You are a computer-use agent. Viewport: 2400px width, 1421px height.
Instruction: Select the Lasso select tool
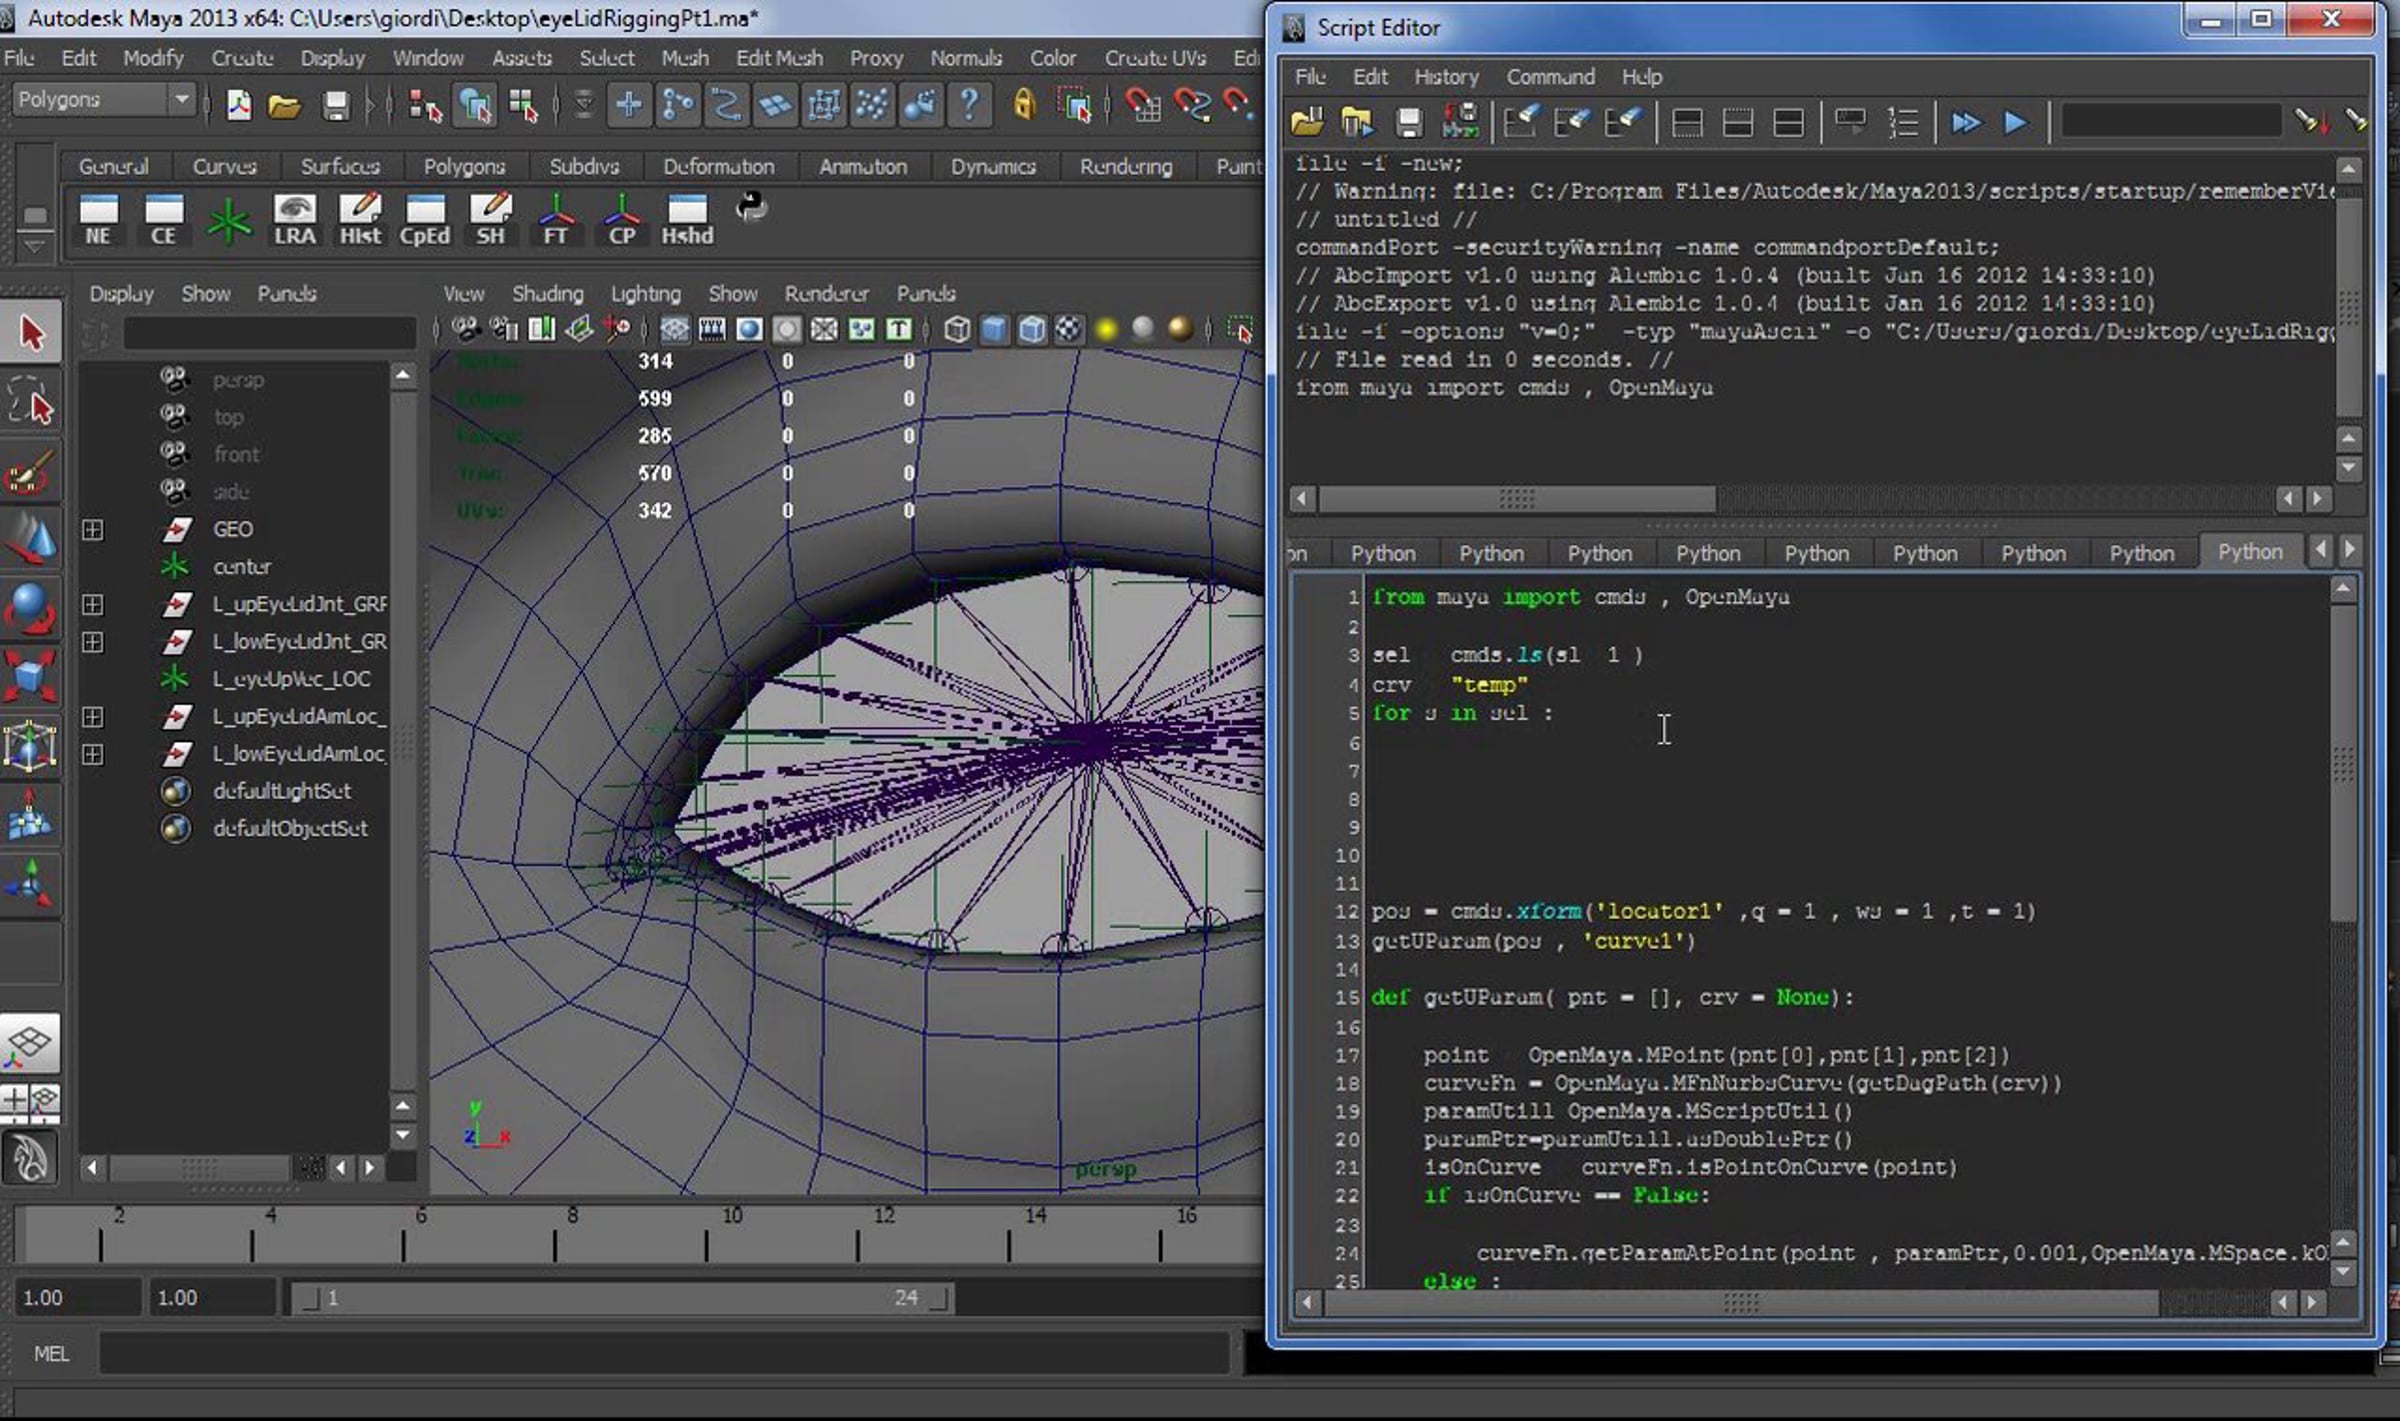click(31, 402)
